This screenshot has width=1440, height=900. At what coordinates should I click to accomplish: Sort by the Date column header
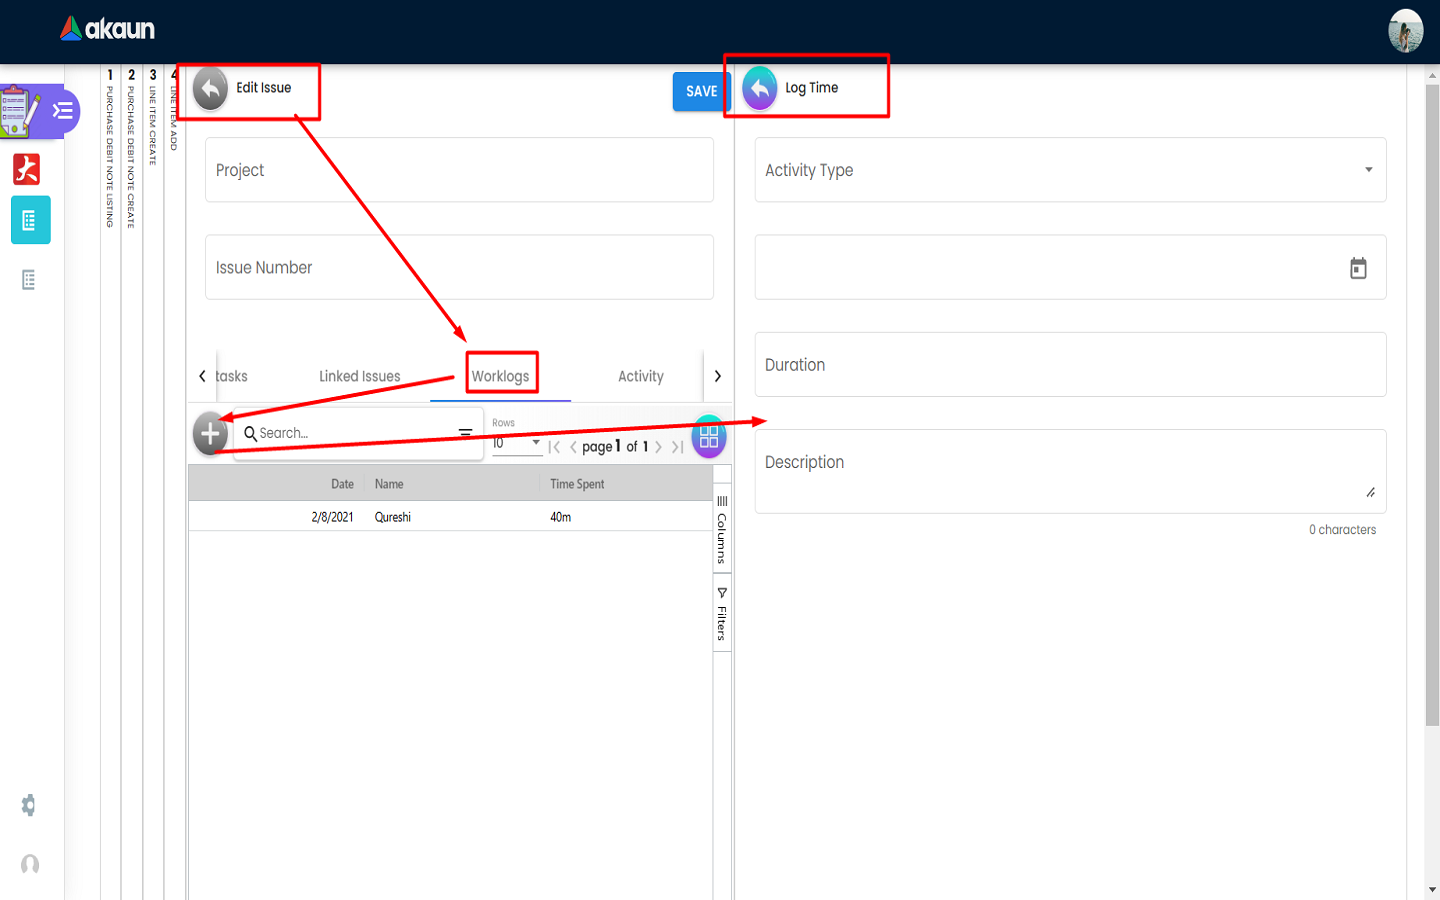click(342, 484)
